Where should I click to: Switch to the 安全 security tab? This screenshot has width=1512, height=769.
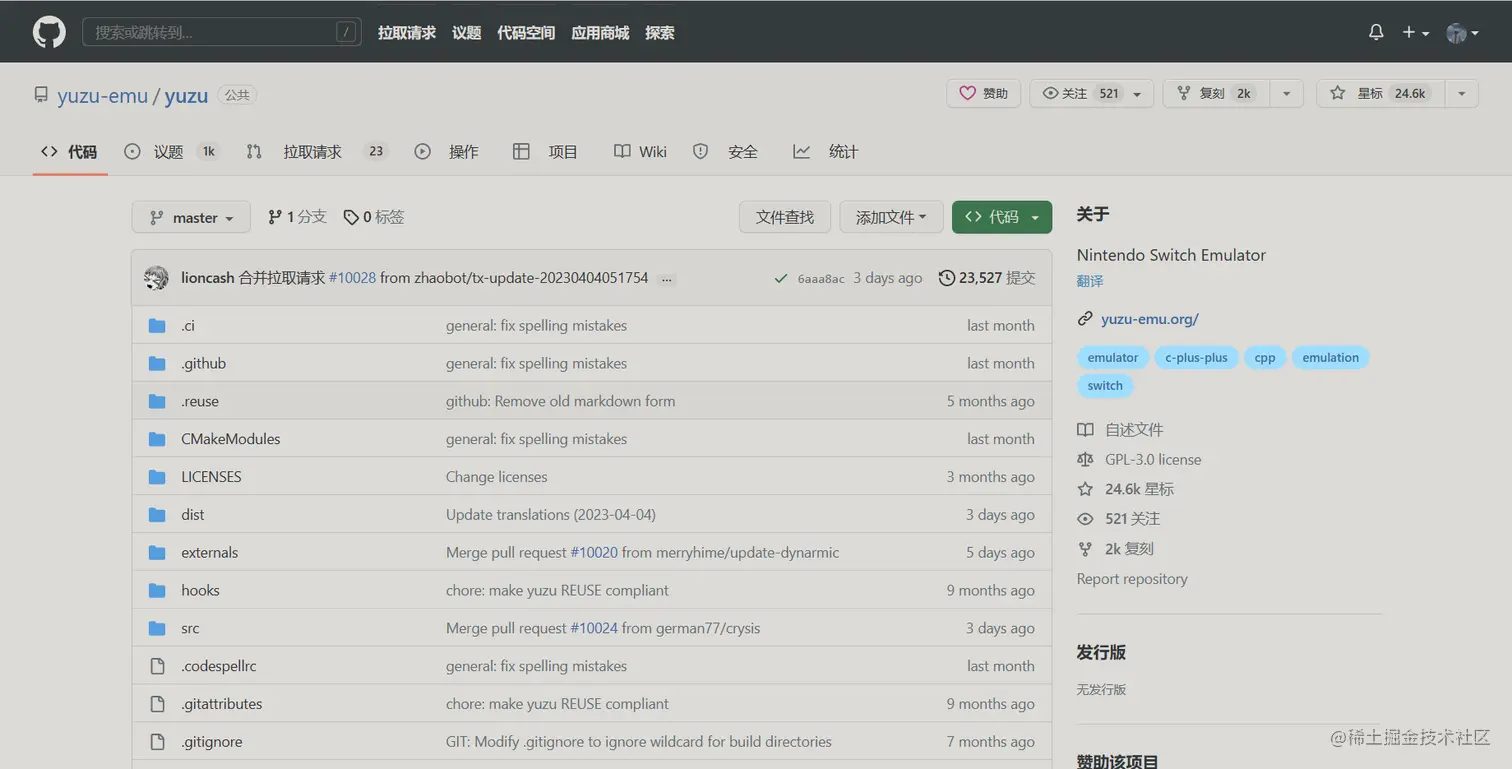tap(726, 151)
